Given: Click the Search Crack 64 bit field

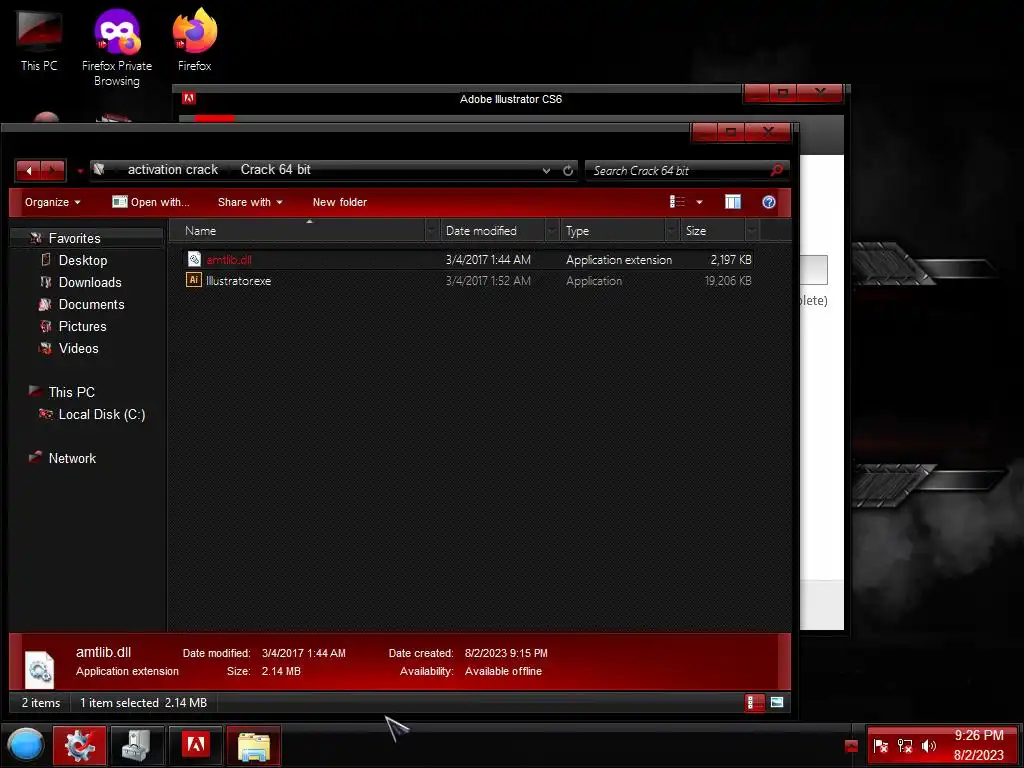Looking at the screenshot, I should [x=678, y=170].
